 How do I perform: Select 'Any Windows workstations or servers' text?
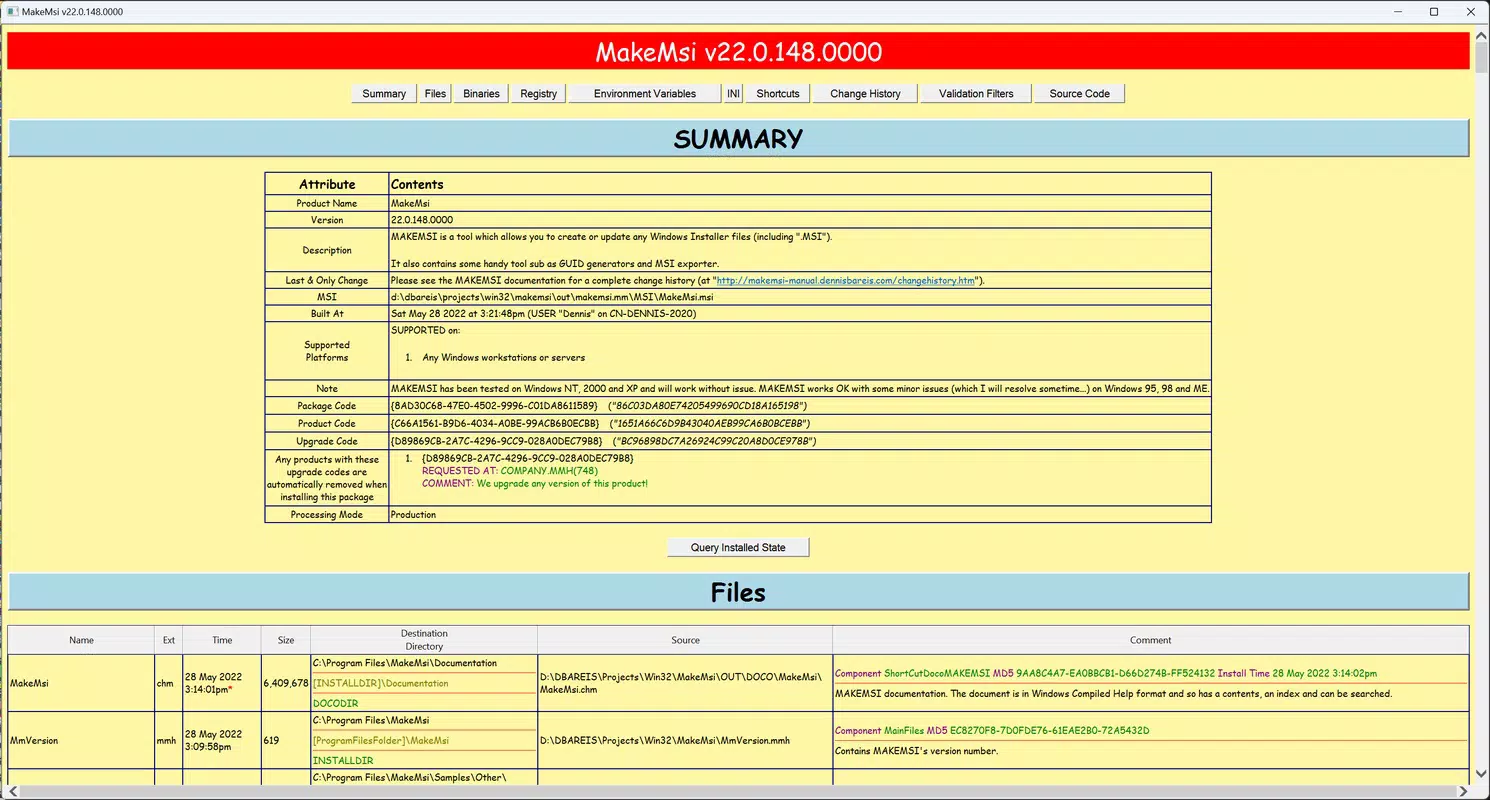(504, 358)
